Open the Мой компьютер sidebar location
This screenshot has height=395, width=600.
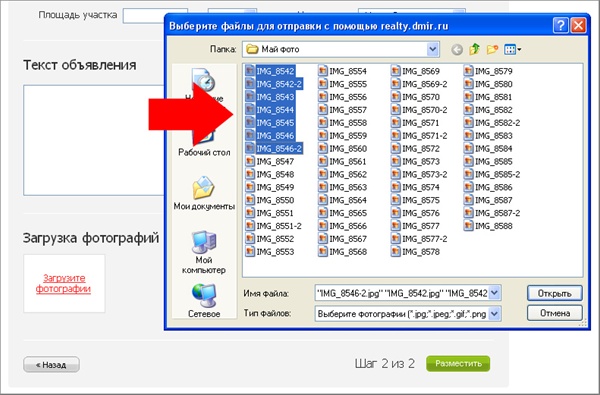pos(204,253)
